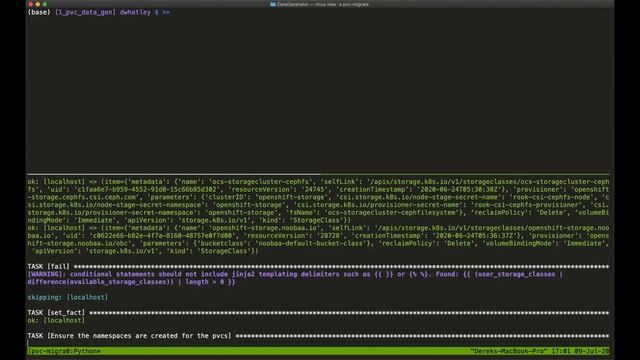Click the time '17:01' in tmux status bar
This screenshot has height=360, width=640.
(x=561, y=351)
